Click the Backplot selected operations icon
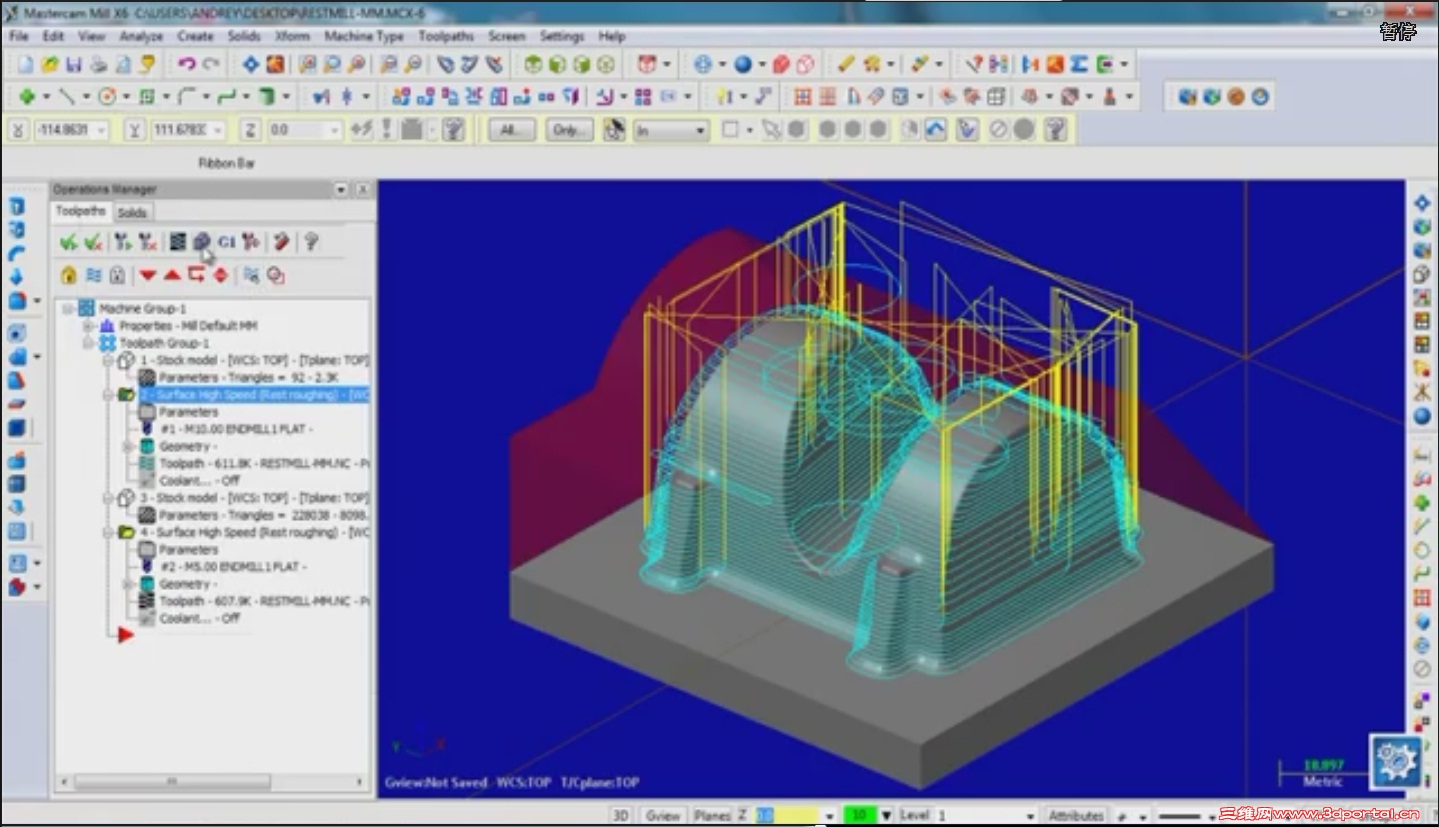1439x827 pixels. 177,241
